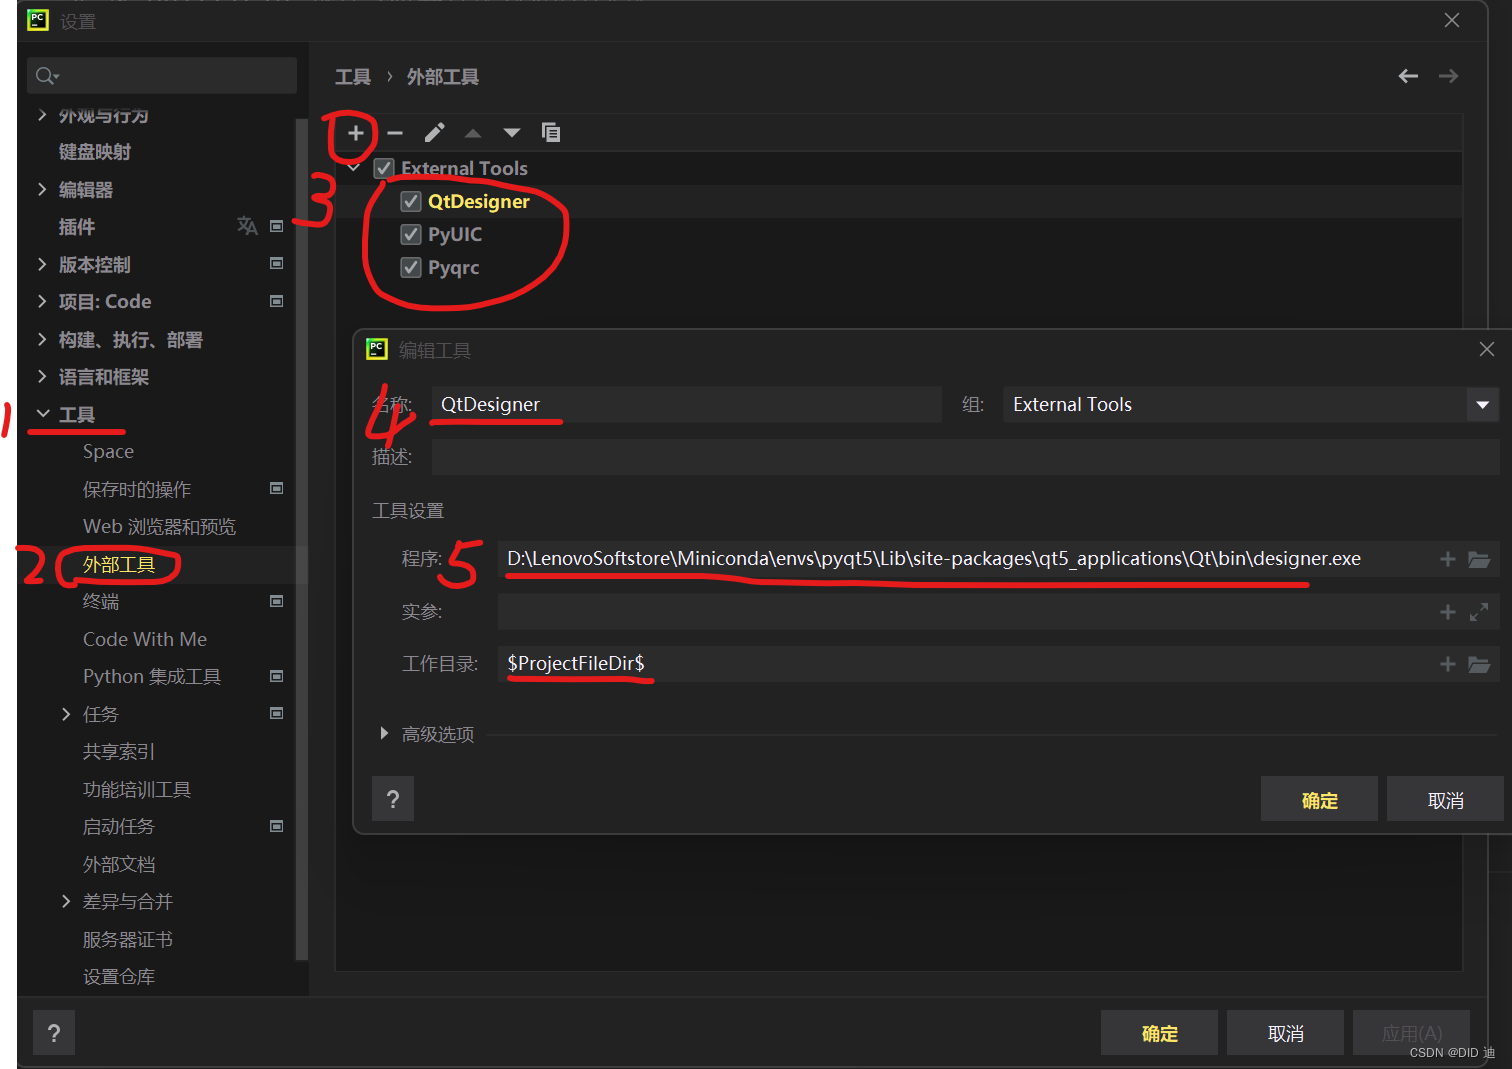Toggle the PyUIC checkbox

click(x=411, y=234)
